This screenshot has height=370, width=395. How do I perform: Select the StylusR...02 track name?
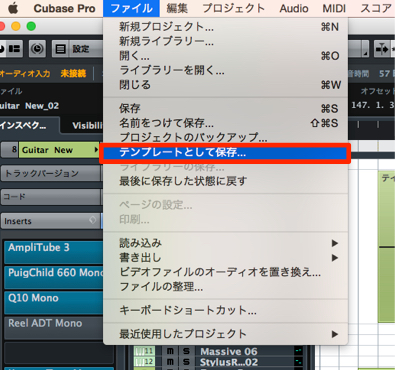(229, 362)
